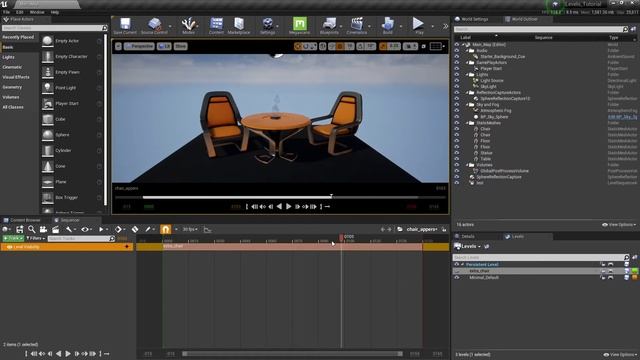Select the Visual Effects category
640x360 pixels.
point(16,77)
